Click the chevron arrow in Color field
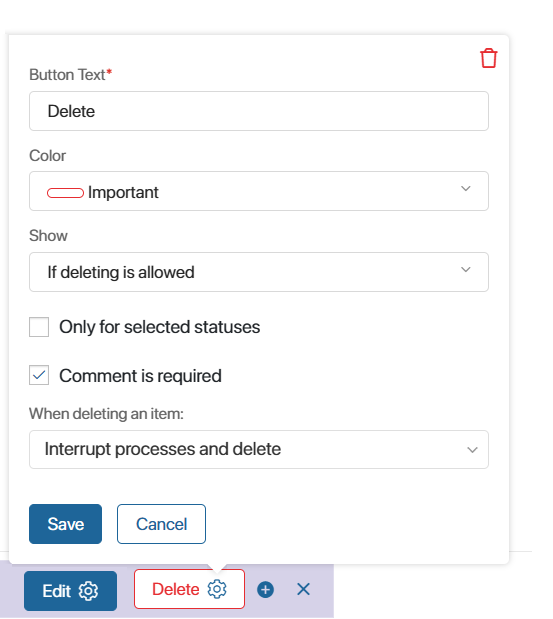 coord(466,189)
